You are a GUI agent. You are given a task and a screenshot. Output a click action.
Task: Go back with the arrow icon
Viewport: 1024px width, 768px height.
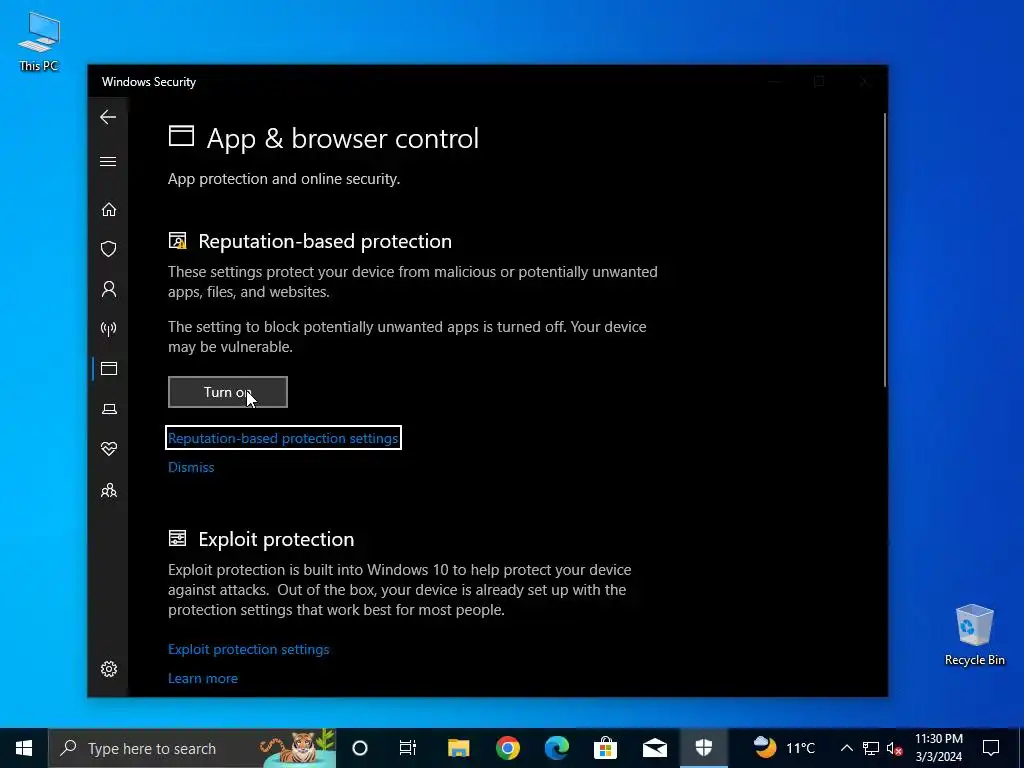pos(108,117)
